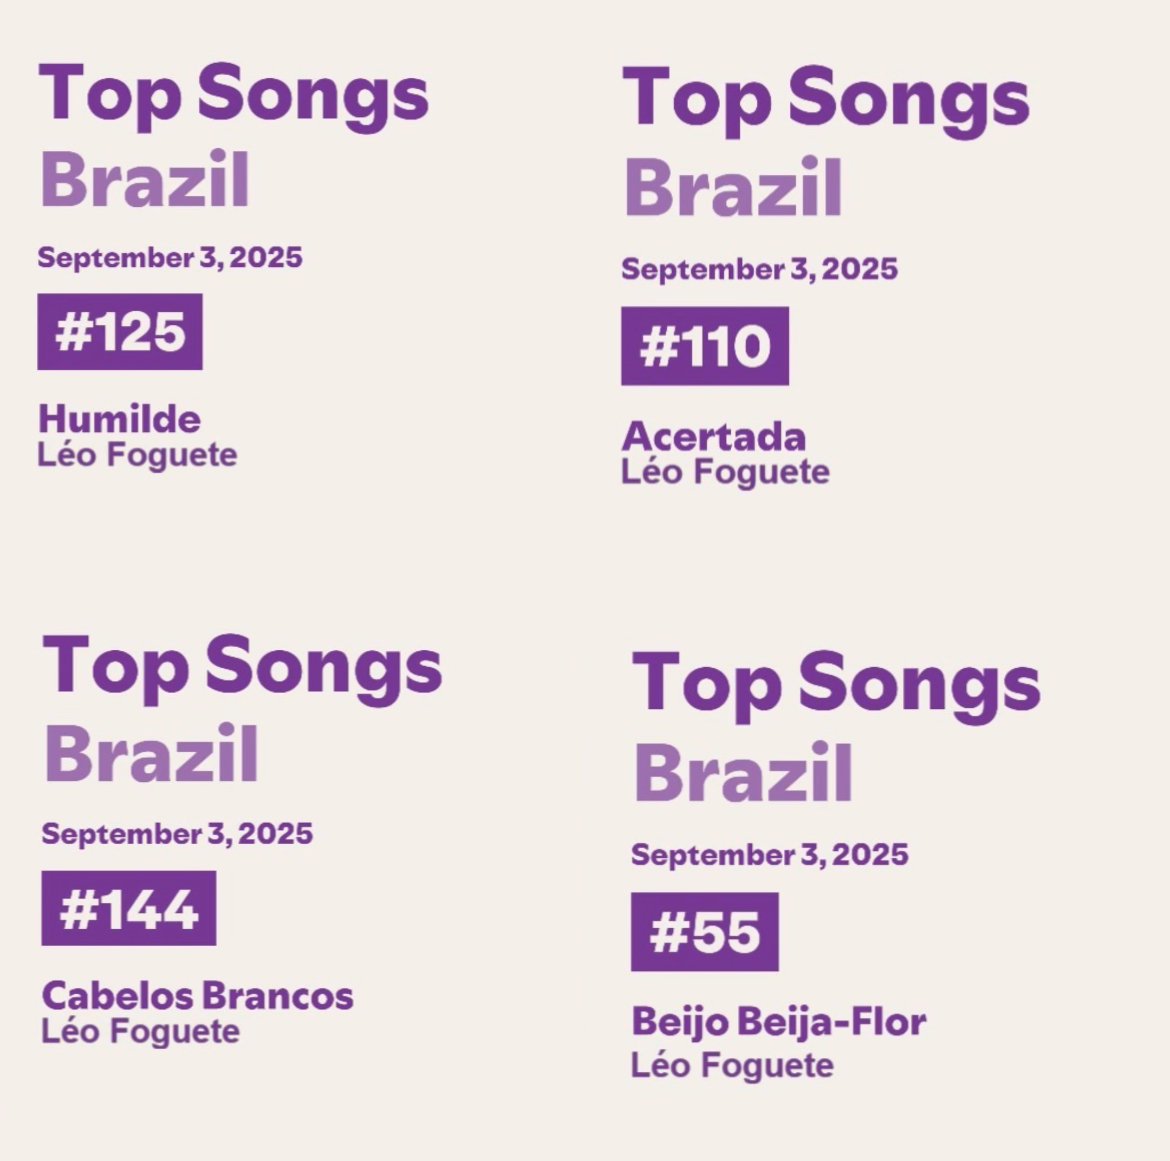Open the Cabelos Brancos song title
This screenshot has width=1170, height=1161.
(x=197, y=995)
